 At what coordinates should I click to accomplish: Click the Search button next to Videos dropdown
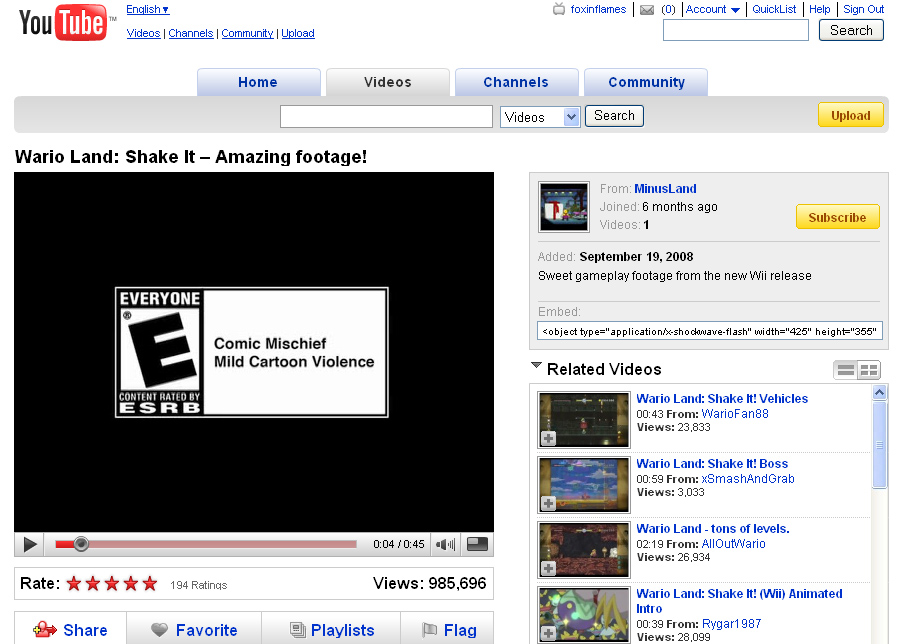(x=614, y=116)
